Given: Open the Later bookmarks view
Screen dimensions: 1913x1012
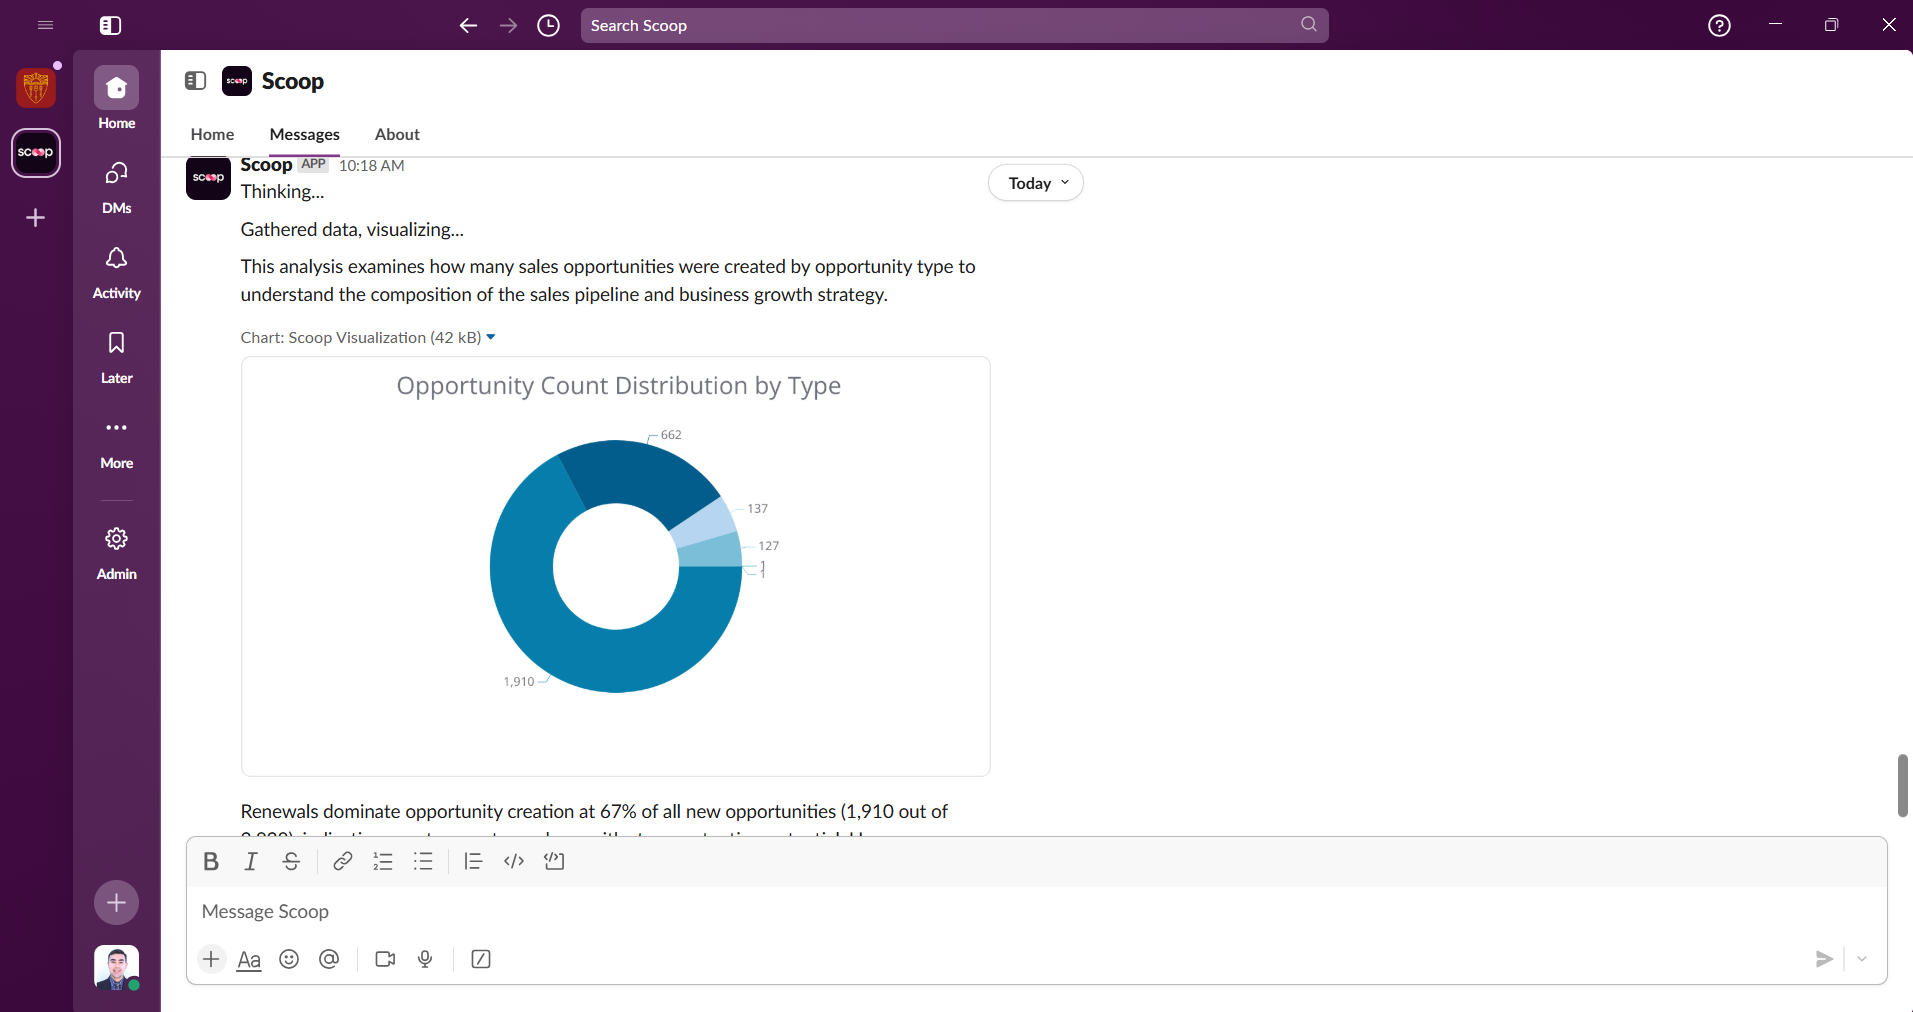Looking at the screenshot, I should click(117, 358).
